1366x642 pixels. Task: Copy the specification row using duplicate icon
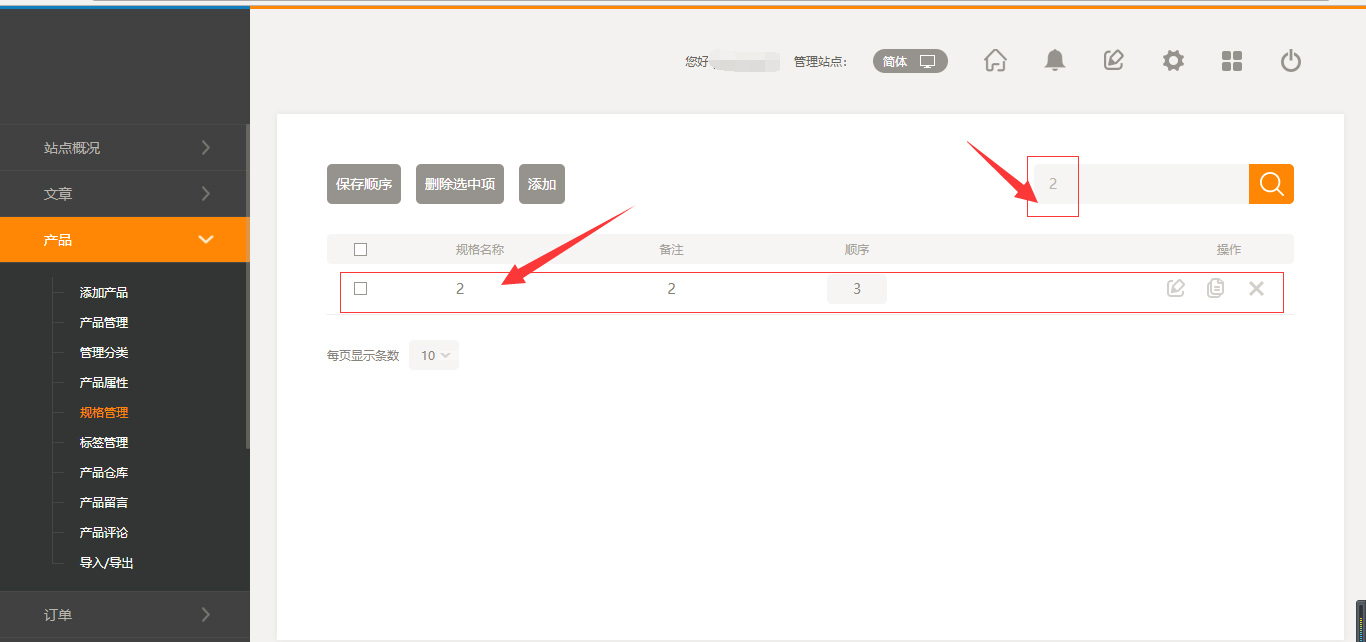click(x=1216, y=289)
